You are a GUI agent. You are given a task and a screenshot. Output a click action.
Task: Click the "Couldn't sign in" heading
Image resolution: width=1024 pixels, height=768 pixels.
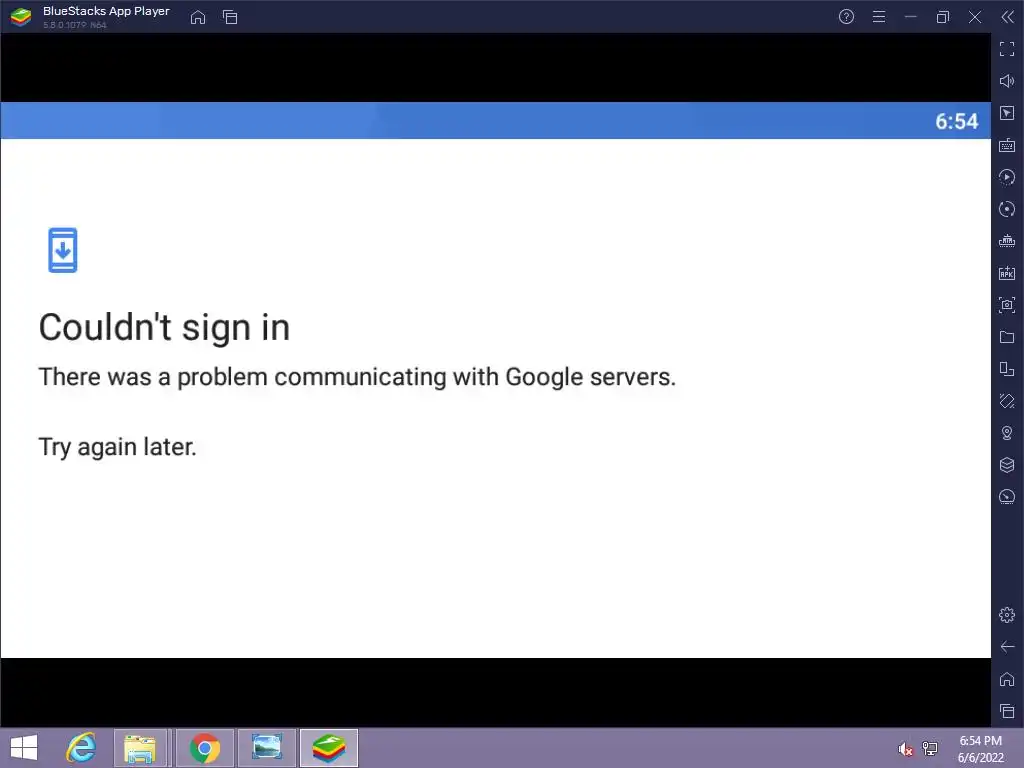(x=164, y=327)
